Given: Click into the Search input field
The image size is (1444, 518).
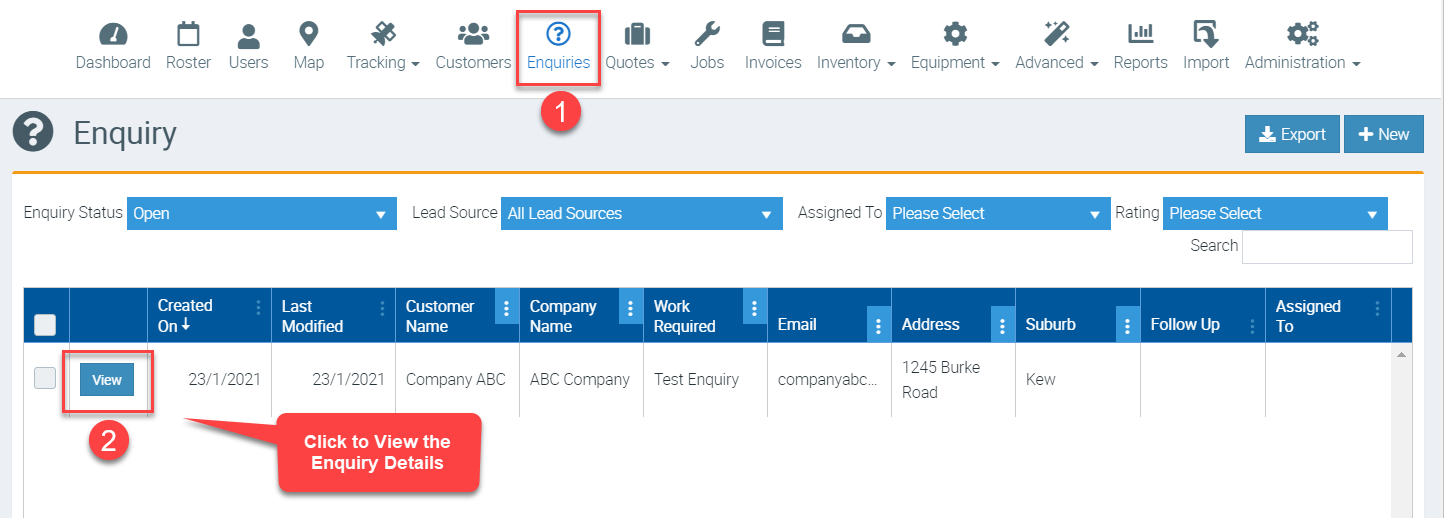Looking at the screenshot, I should (1326, 247).
